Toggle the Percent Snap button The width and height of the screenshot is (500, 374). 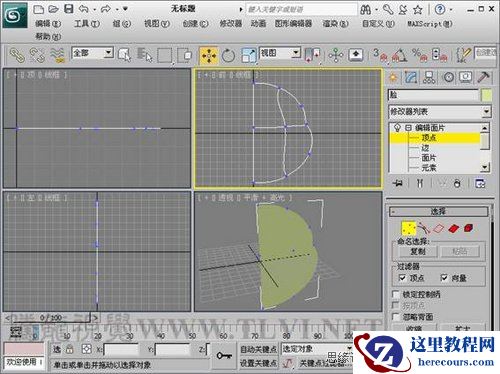tap(419, 55)
